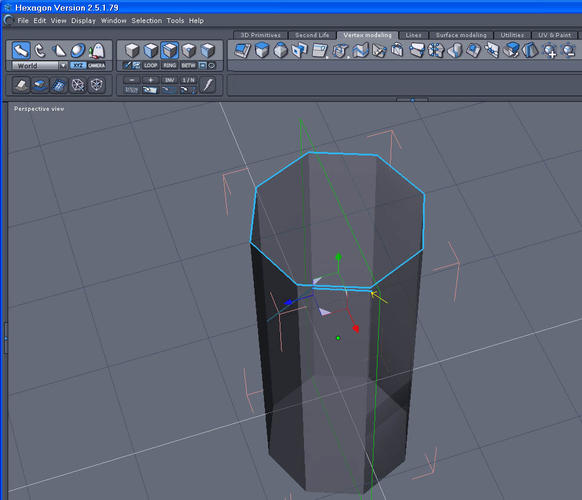Open the 3D Primitives tab

pos(260,35)
